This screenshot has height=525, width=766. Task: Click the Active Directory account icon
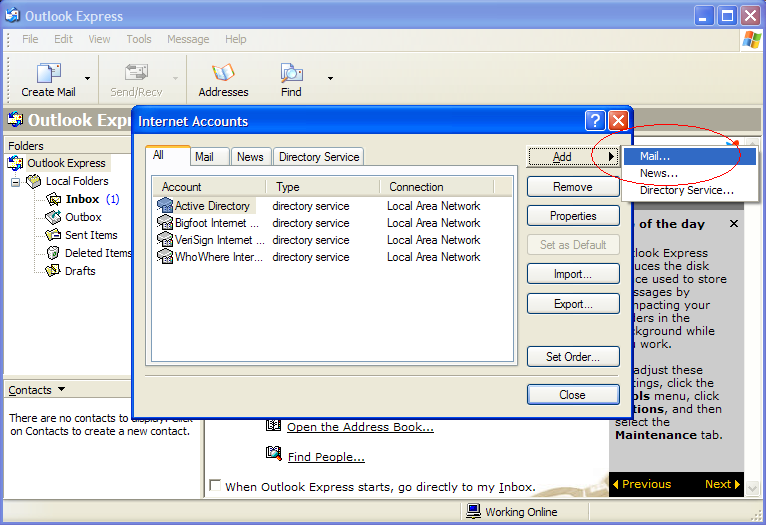pyautogui.click(x=165, y=206)
